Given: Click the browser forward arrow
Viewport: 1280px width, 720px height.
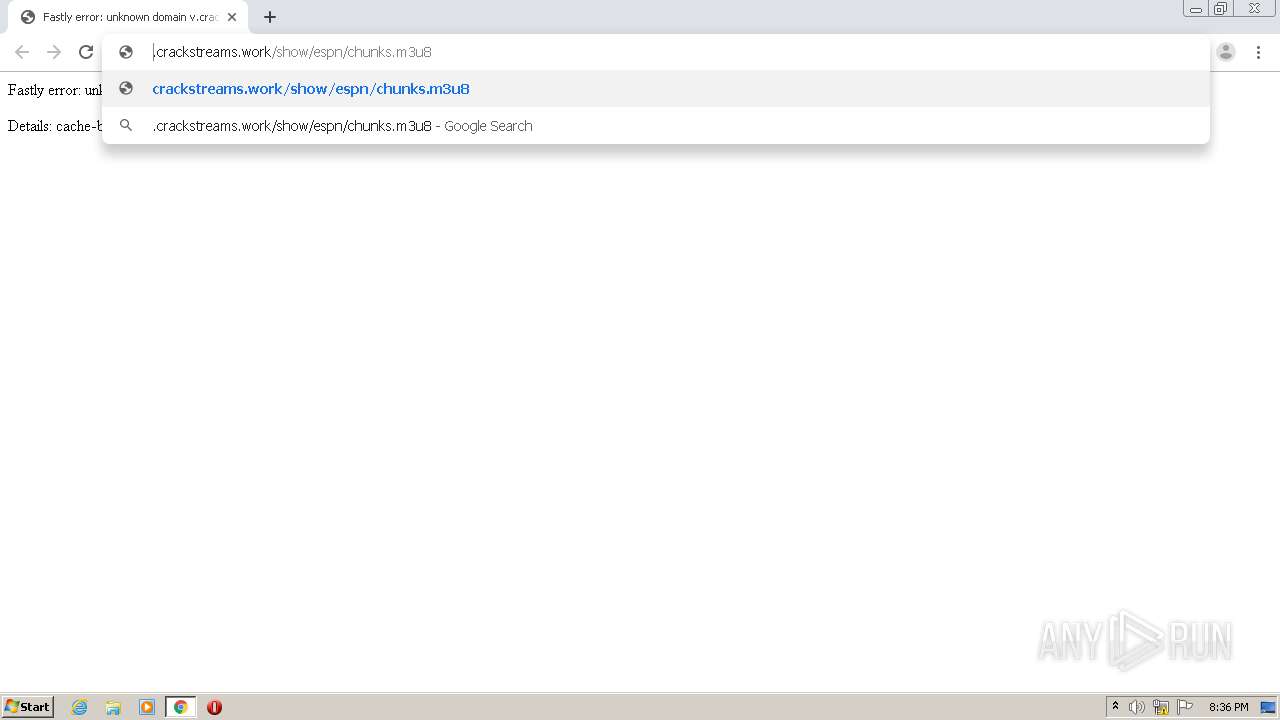Looking at the screenshot, I should tap(54, 52).
